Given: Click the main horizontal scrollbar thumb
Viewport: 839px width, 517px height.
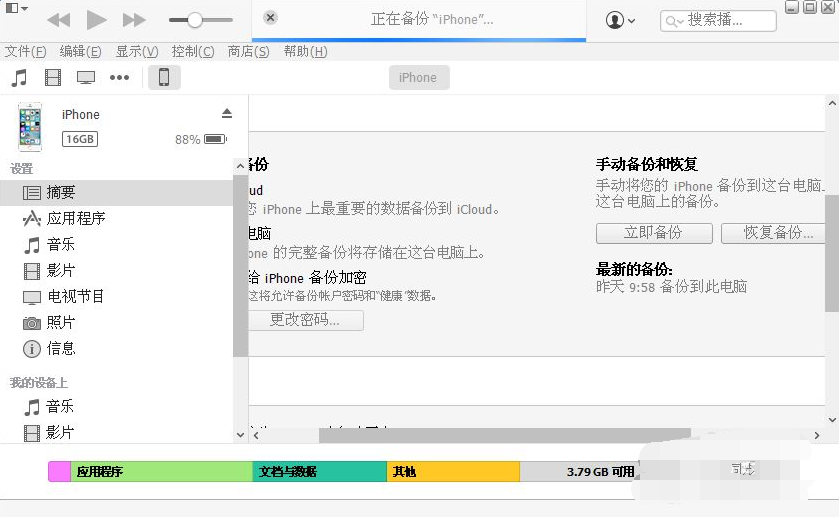Looking at the screenshot, I should 505,436.
